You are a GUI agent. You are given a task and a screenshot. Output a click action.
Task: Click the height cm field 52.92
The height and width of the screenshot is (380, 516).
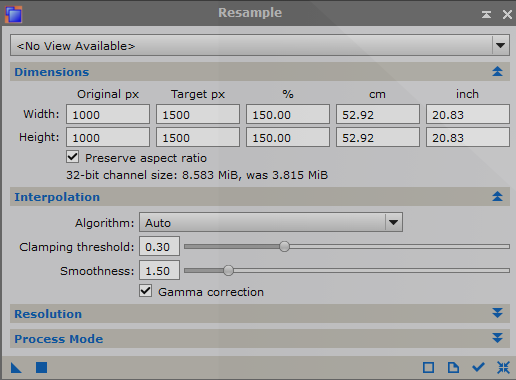378,137
